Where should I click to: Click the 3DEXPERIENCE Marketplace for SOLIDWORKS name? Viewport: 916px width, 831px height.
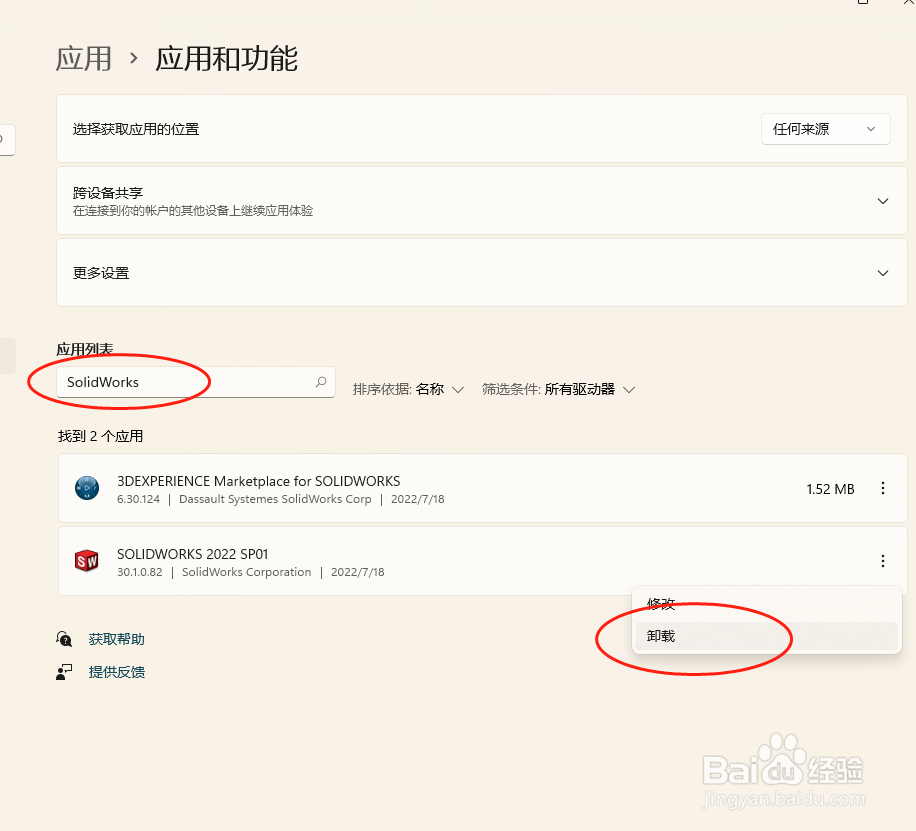point(258,481)
